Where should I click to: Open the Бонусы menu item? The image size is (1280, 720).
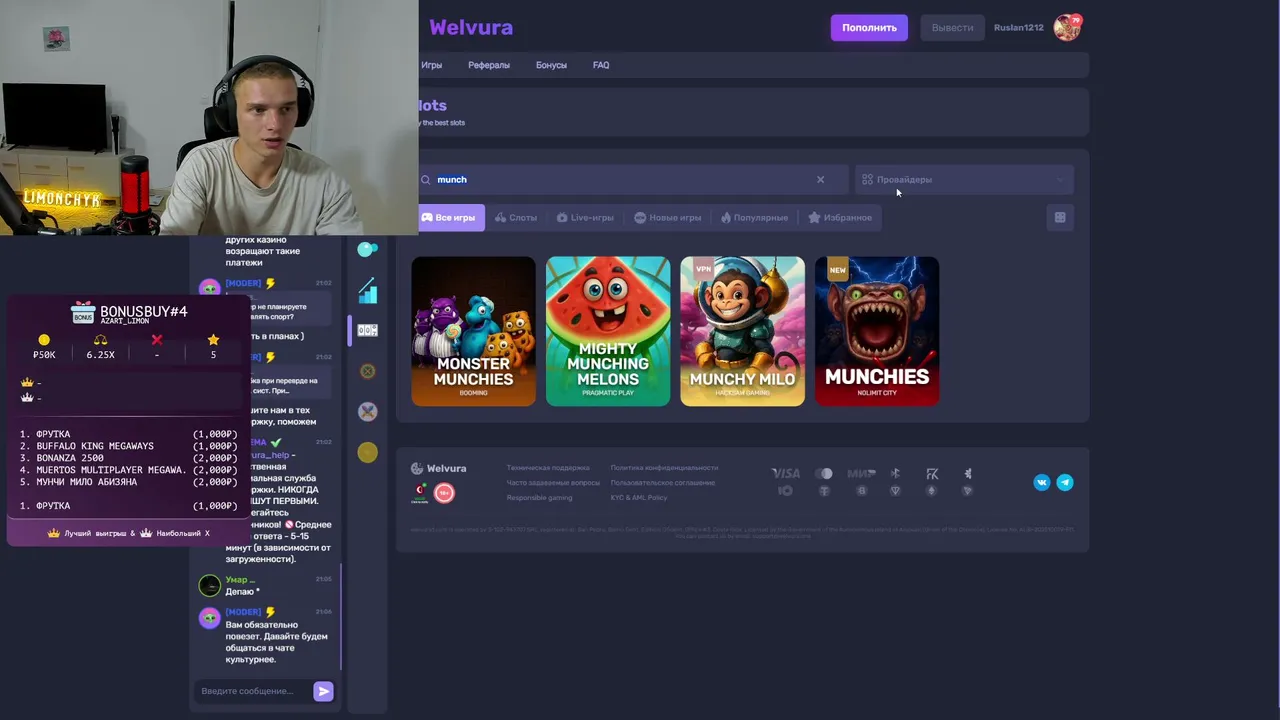coord(551,65)
